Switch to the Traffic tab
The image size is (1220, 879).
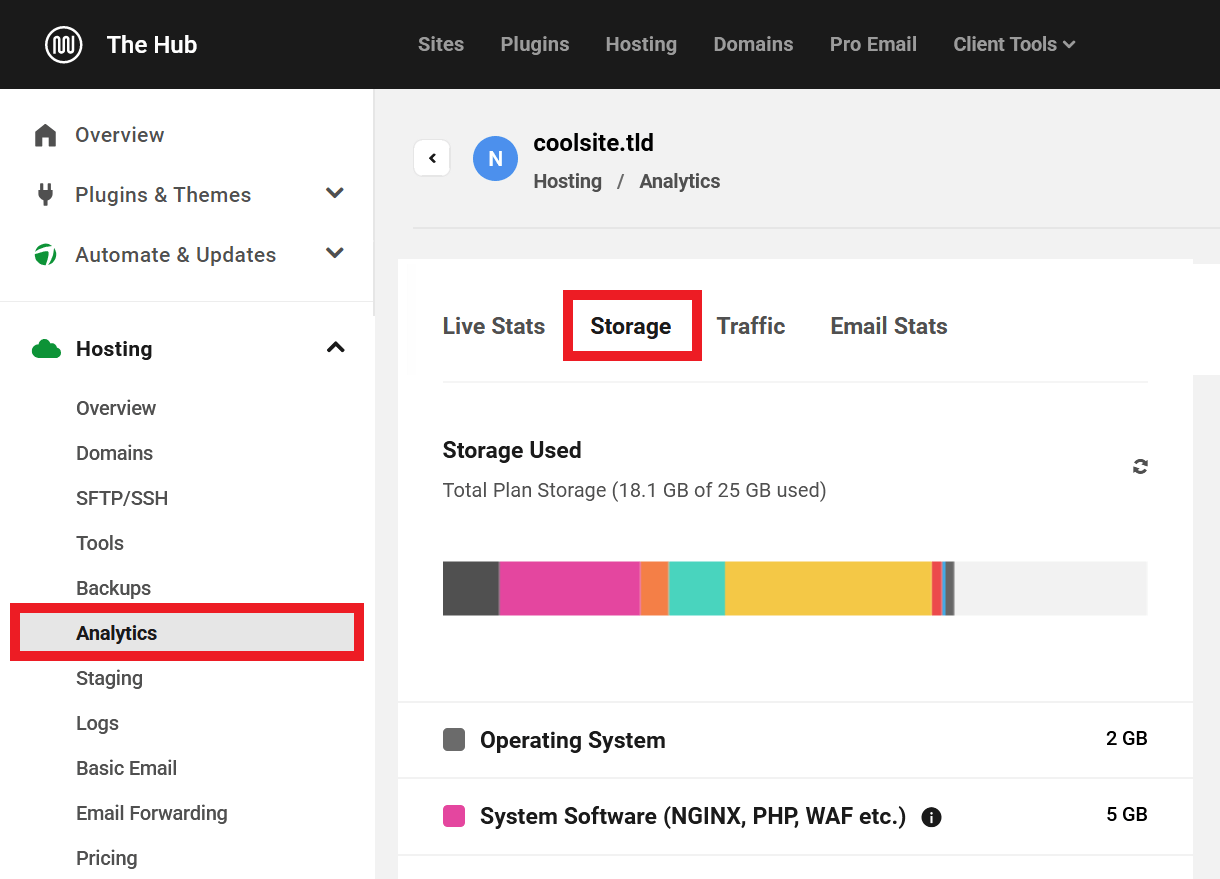pyautogui.click(x=750, y=326)
